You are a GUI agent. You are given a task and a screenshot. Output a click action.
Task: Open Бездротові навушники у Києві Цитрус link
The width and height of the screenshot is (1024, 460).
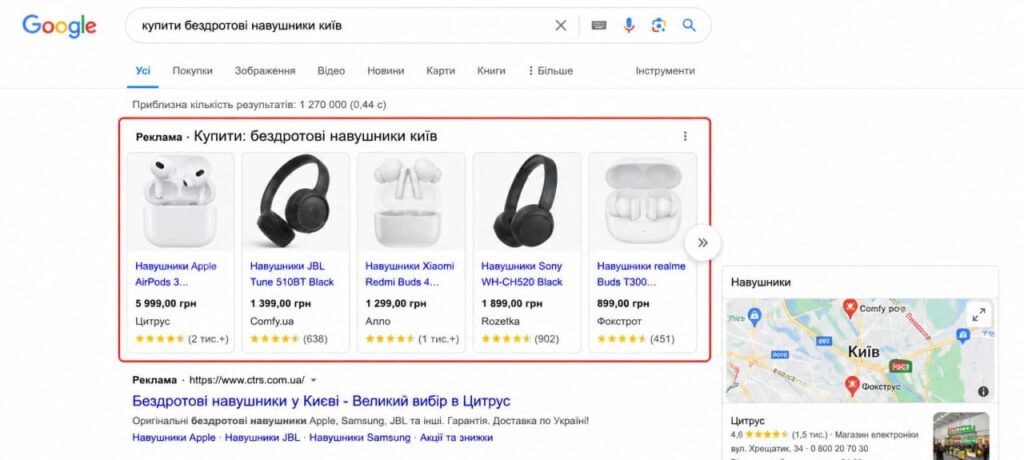(x=321, y=401)
